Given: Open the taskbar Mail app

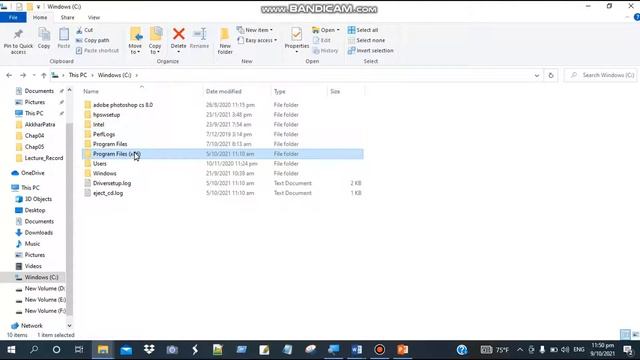Looking at the screenshot, I should [126, 350].
